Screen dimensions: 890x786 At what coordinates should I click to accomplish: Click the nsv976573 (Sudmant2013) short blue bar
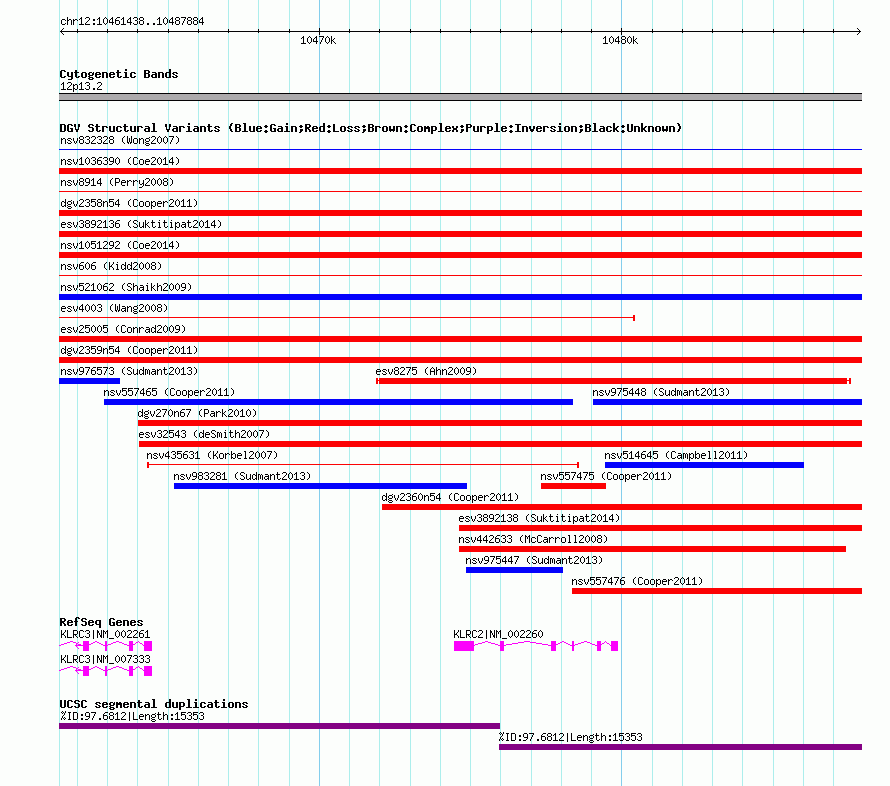coord(89,381)
